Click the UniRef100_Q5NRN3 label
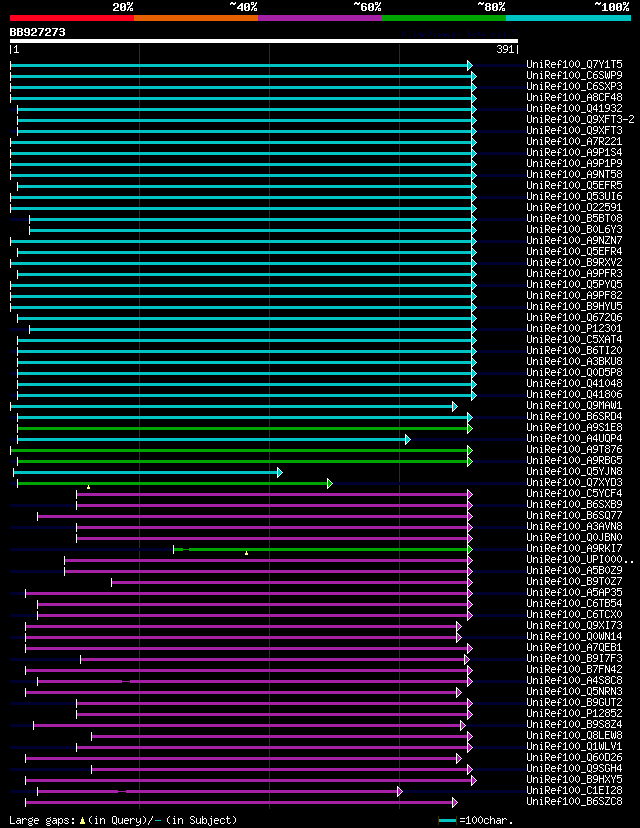Screen dimensions: 640x828 point(574,691)
